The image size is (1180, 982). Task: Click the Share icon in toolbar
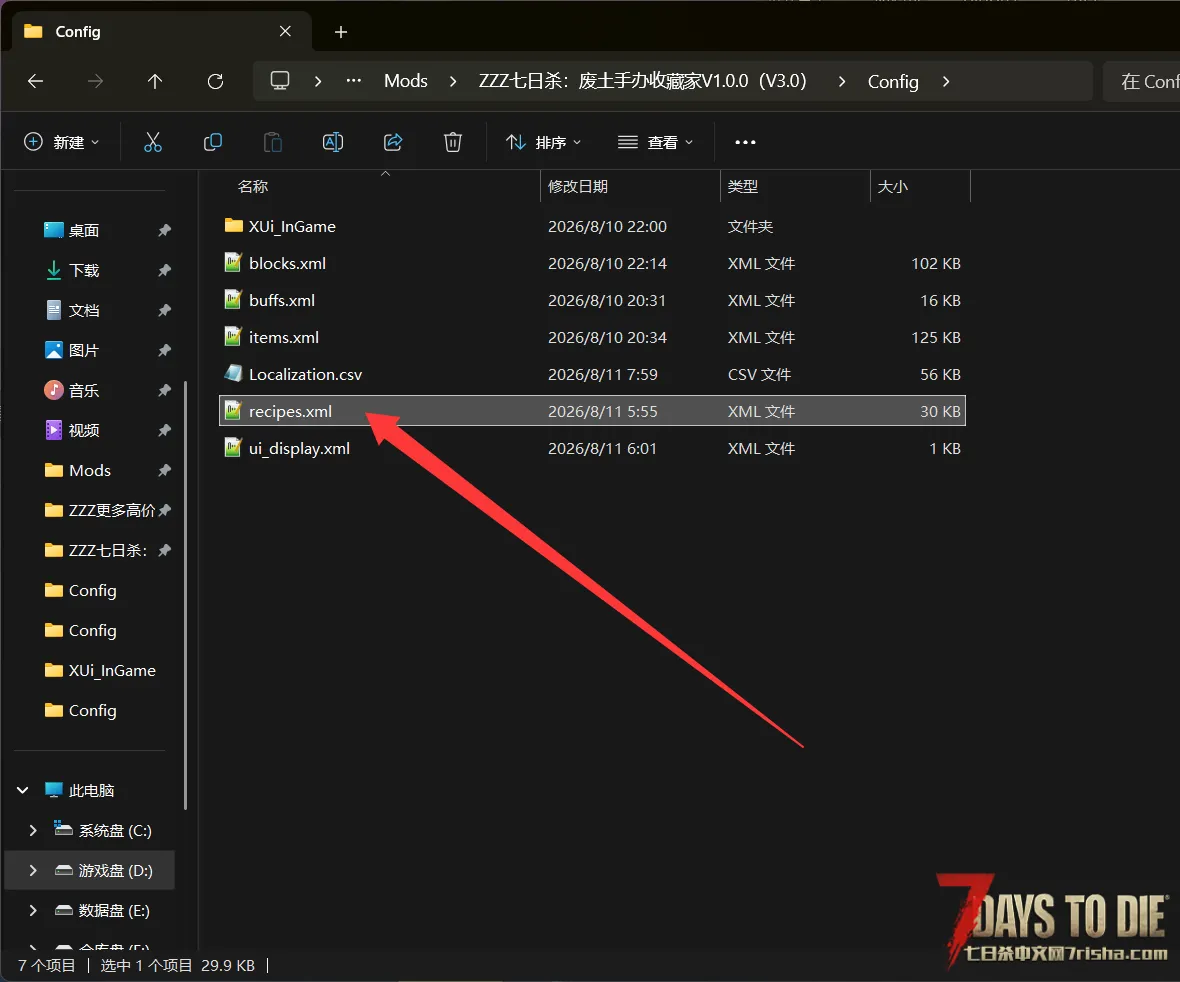pos(393,142)
